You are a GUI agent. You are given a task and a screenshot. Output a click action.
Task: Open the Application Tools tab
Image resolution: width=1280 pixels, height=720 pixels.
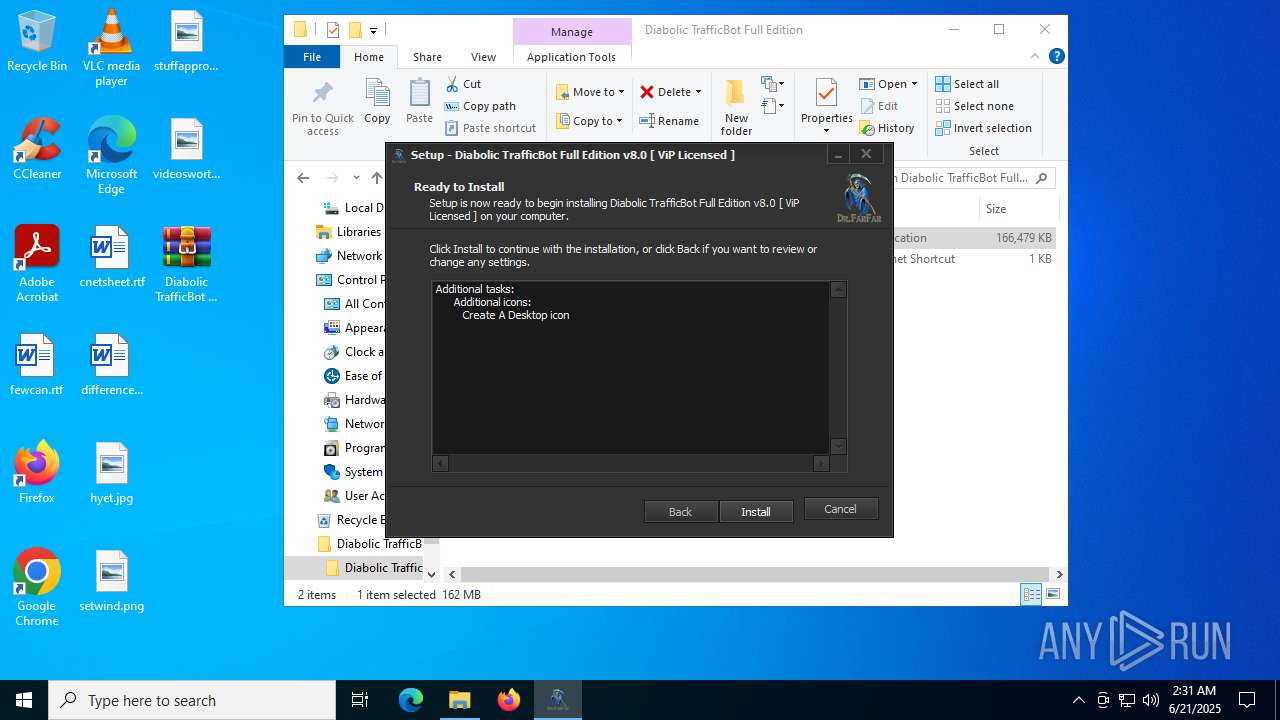coord(571,57)
